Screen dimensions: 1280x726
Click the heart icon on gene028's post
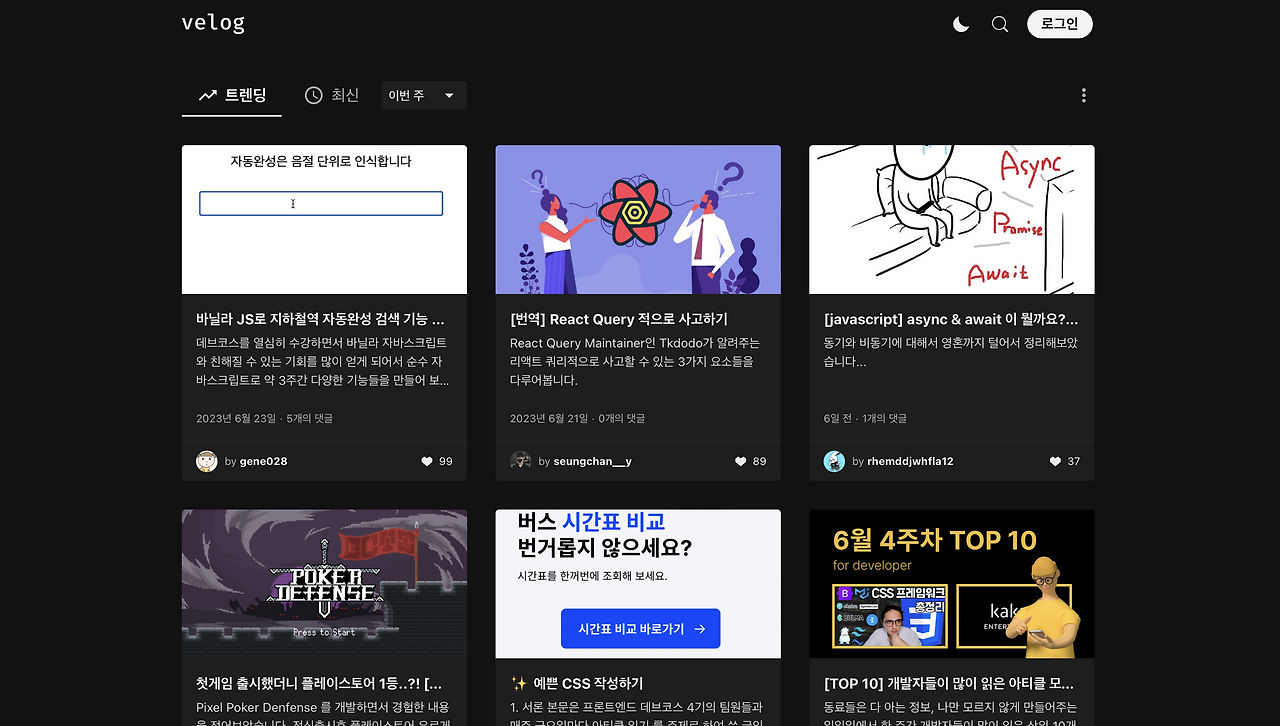click(429, 461)
